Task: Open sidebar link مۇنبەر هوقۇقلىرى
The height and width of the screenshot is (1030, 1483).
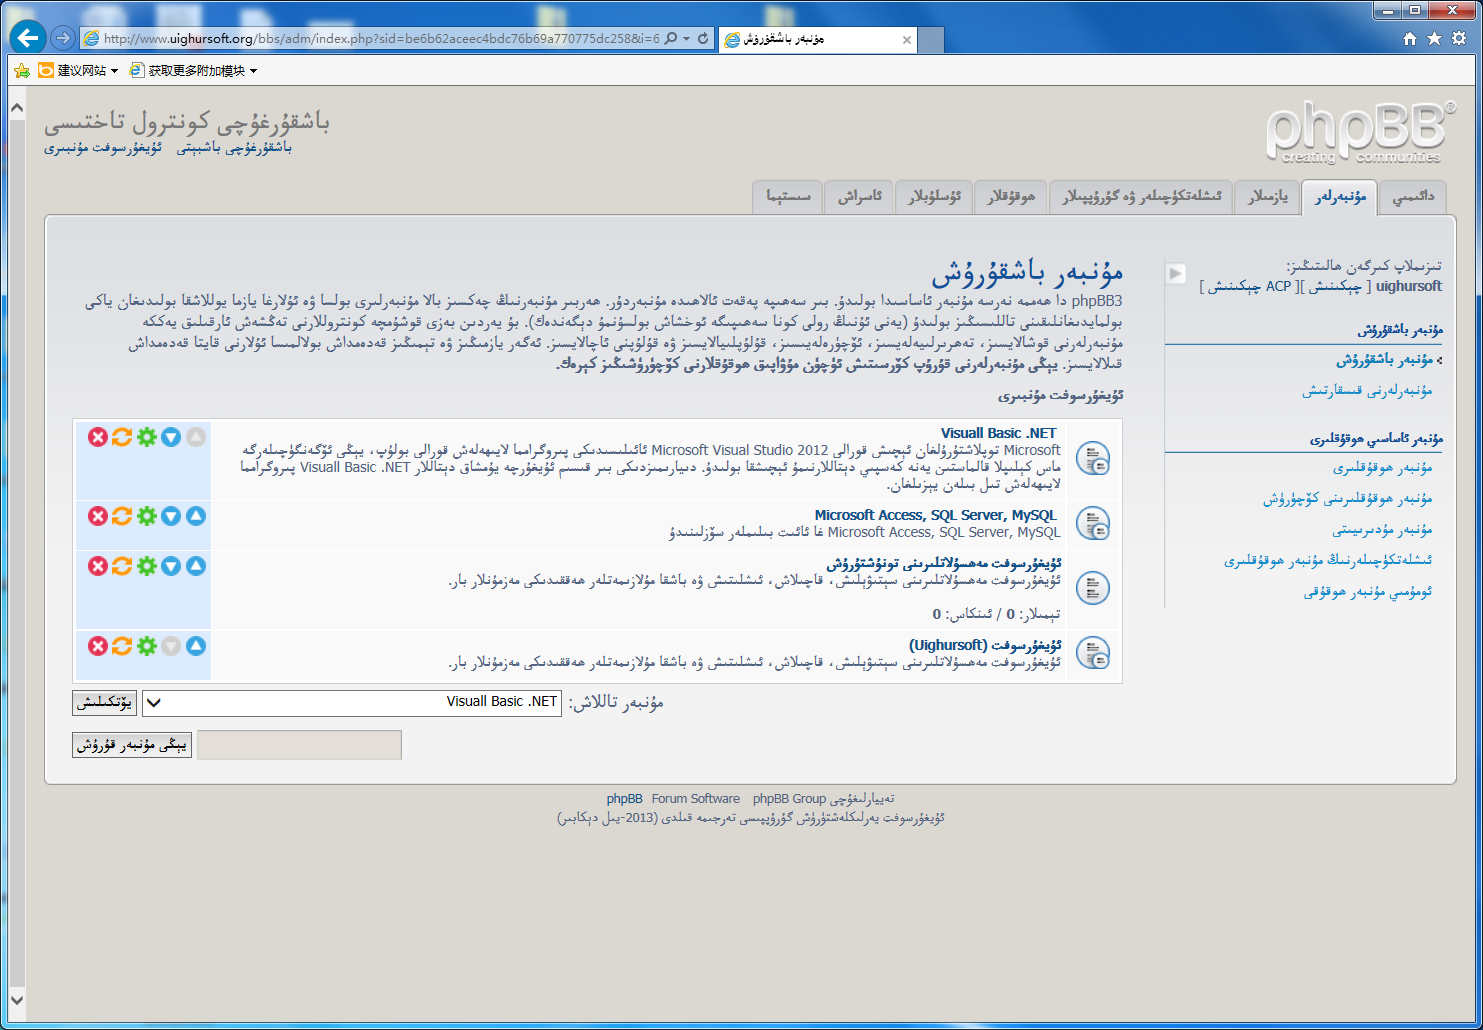Action: 1382,467
